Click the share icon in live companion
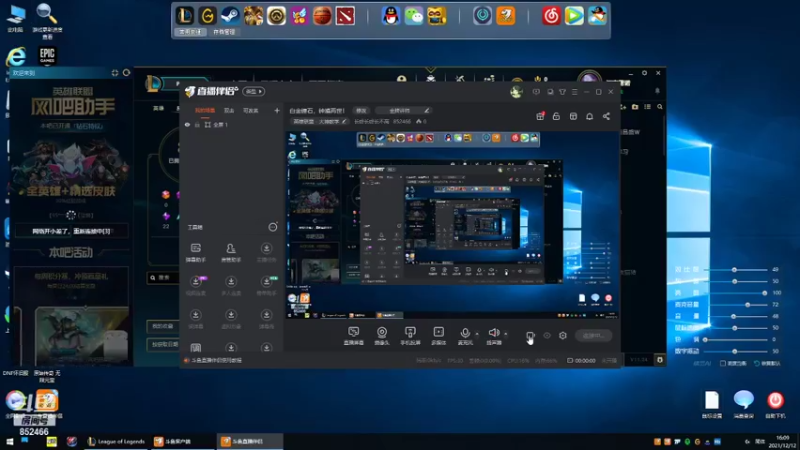Screen dimensions: 800x450 606,116
